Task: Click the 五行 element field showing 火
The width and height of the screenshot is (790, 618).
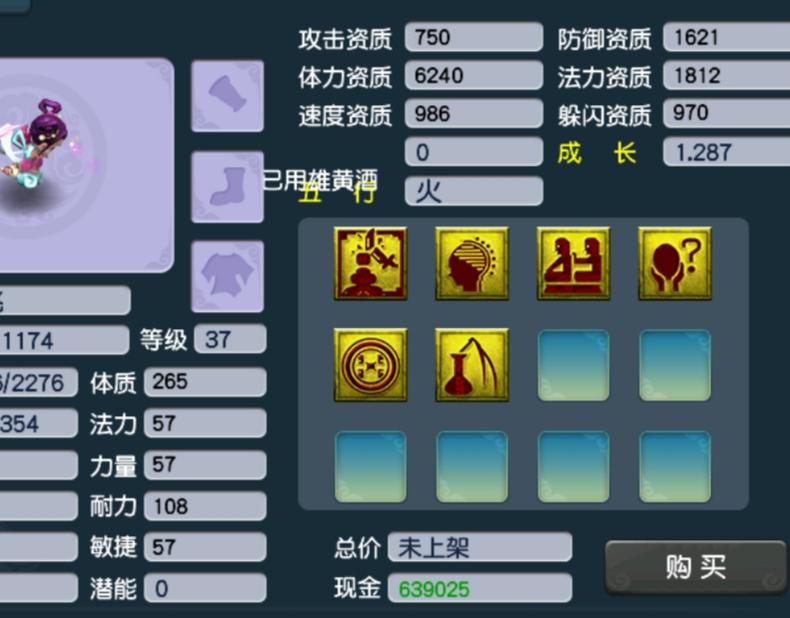Action: pos(474,191)
